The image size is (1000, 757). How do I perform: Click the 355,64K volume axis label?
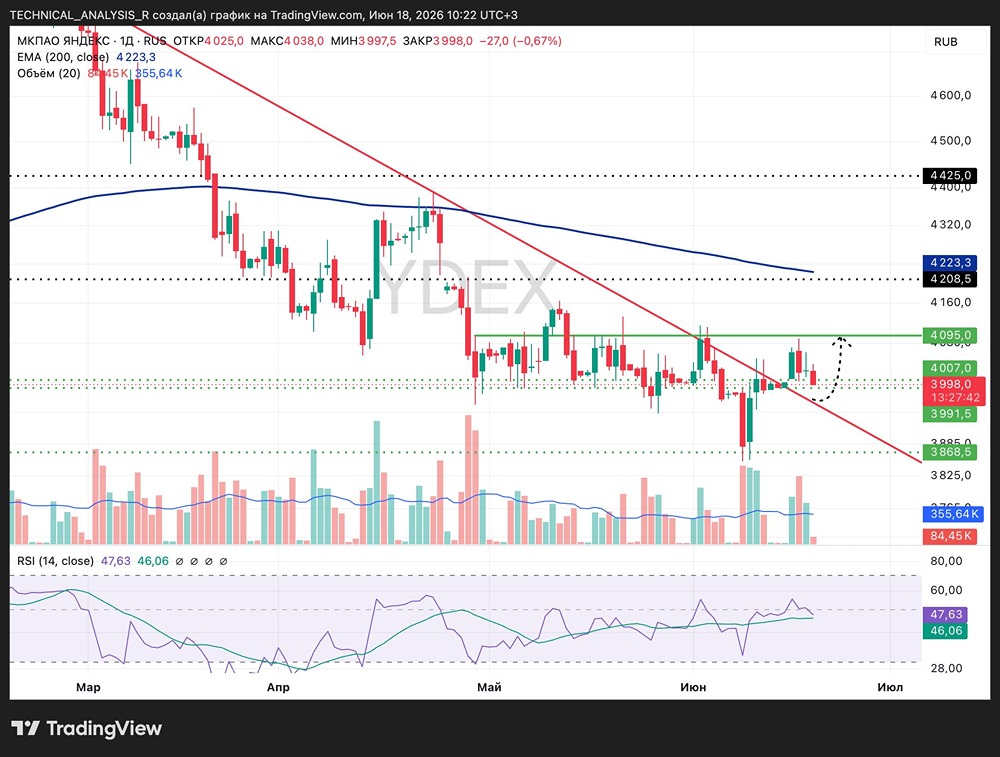[x=953, y=514]
